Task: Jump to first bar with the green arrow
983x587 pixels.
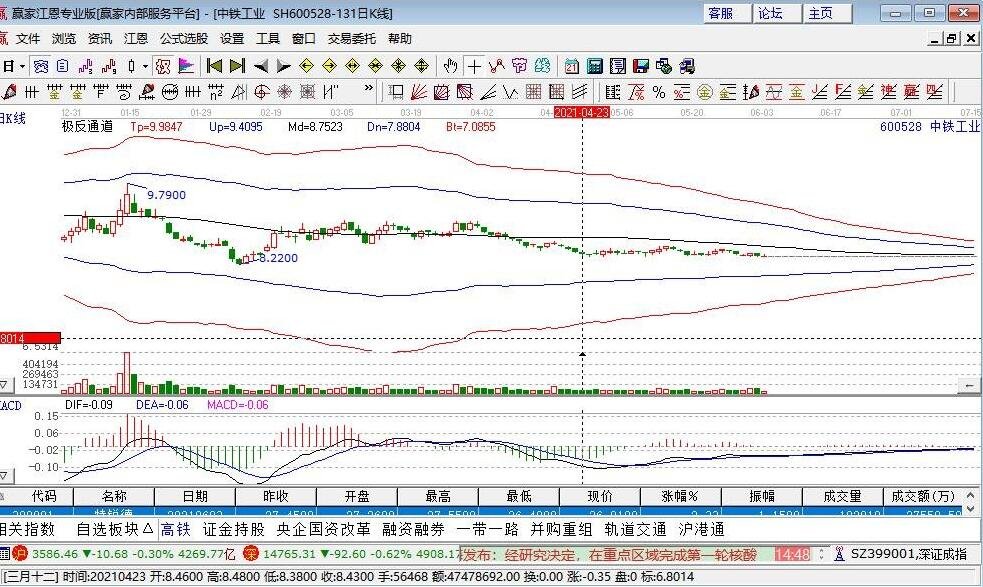Action: pos(214,66)
